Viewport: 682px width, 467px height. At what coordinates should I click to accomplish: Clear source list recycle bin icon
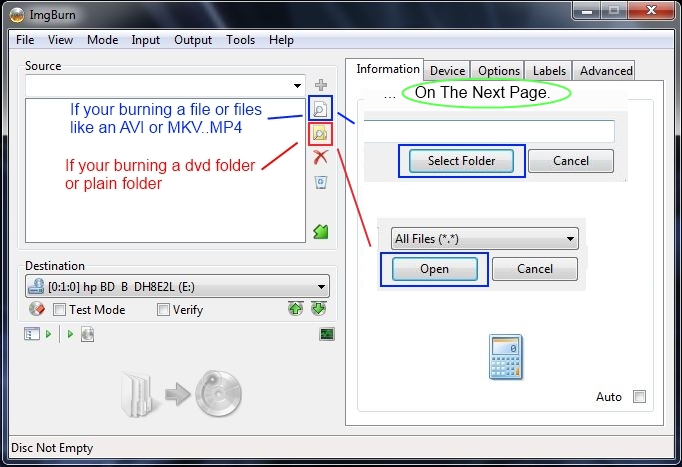pos(321,182)
